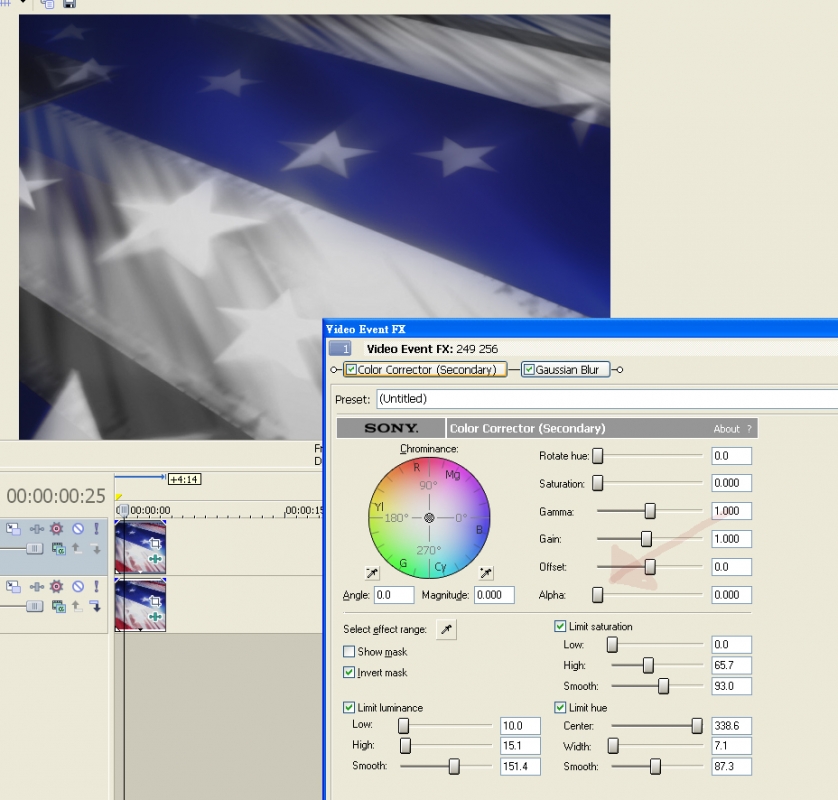Image resolution: width=838 pixels, height=800 pixels.
Task: Open Event FX on the bottom clip
Action: (x=155, y=617)
